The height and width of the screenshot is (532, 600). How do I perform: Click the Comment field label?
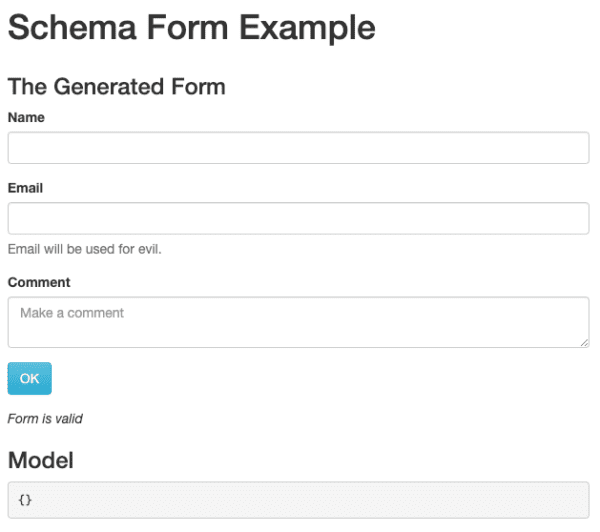click(x=39, y=282)
